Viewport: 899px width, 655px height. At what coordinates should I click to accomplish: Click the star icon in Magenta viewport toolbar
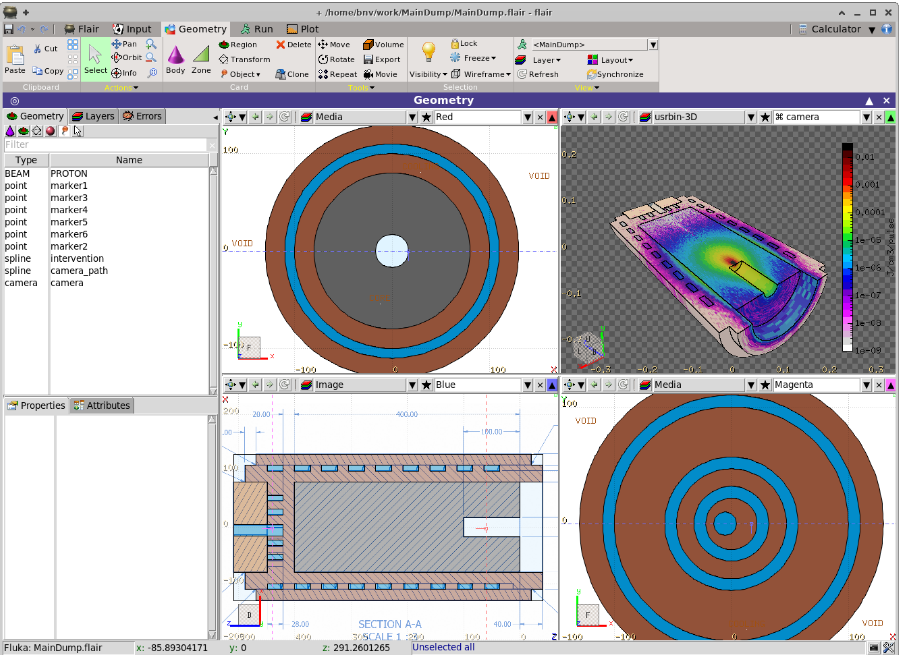click(765, 385)
